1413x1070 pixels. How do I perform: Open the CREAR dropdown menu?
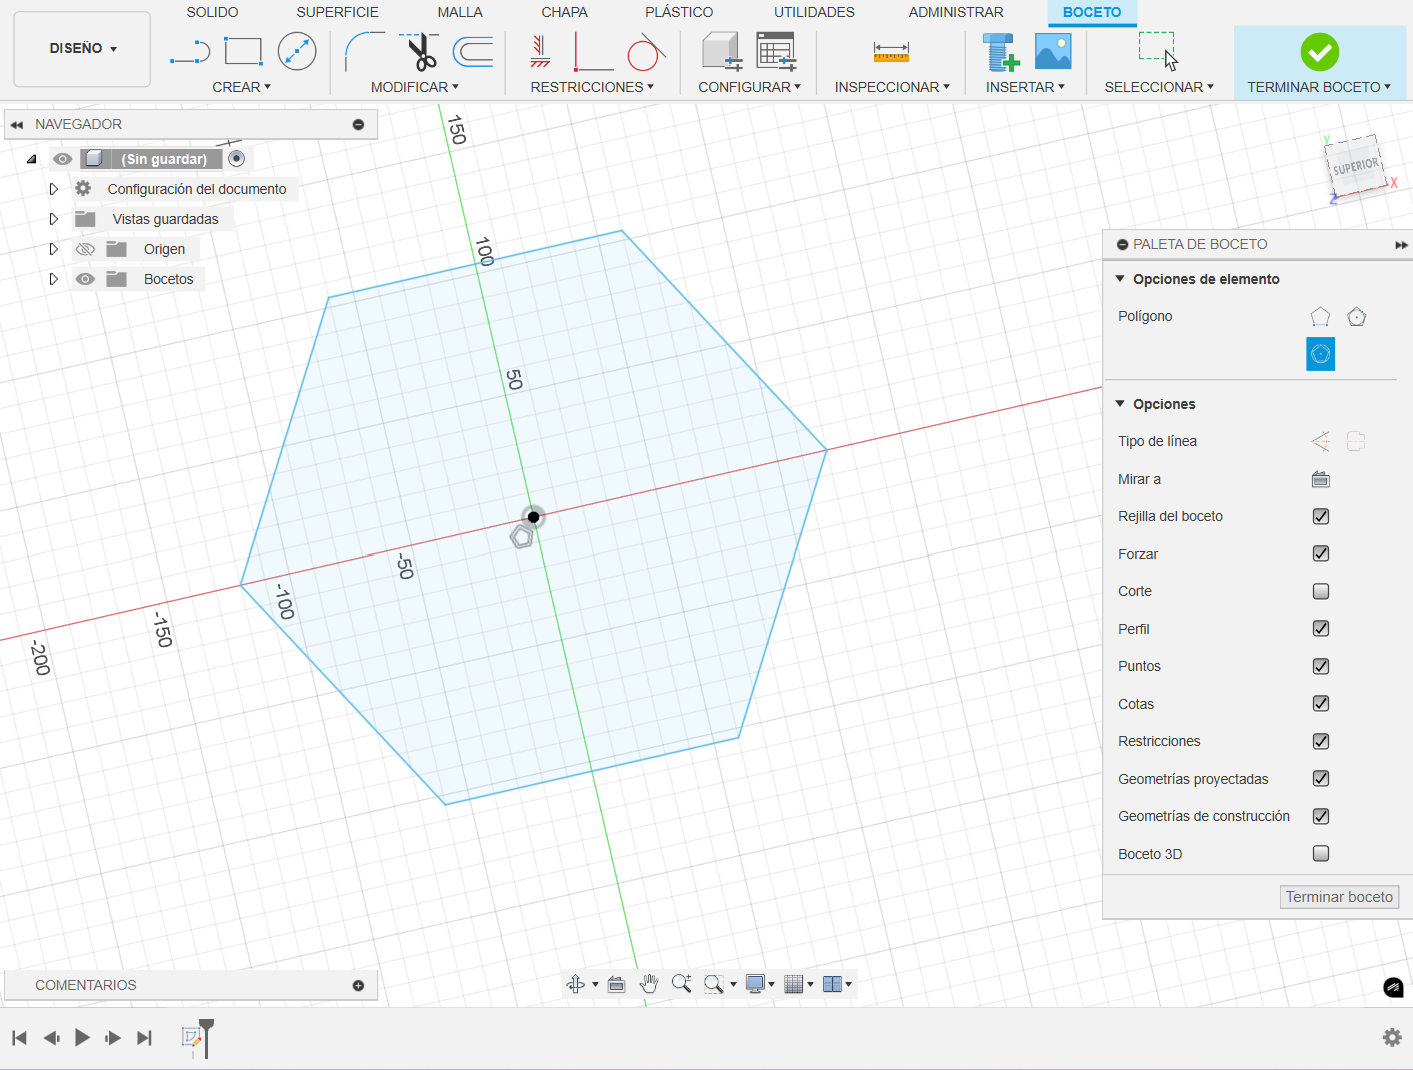[241, 87]
